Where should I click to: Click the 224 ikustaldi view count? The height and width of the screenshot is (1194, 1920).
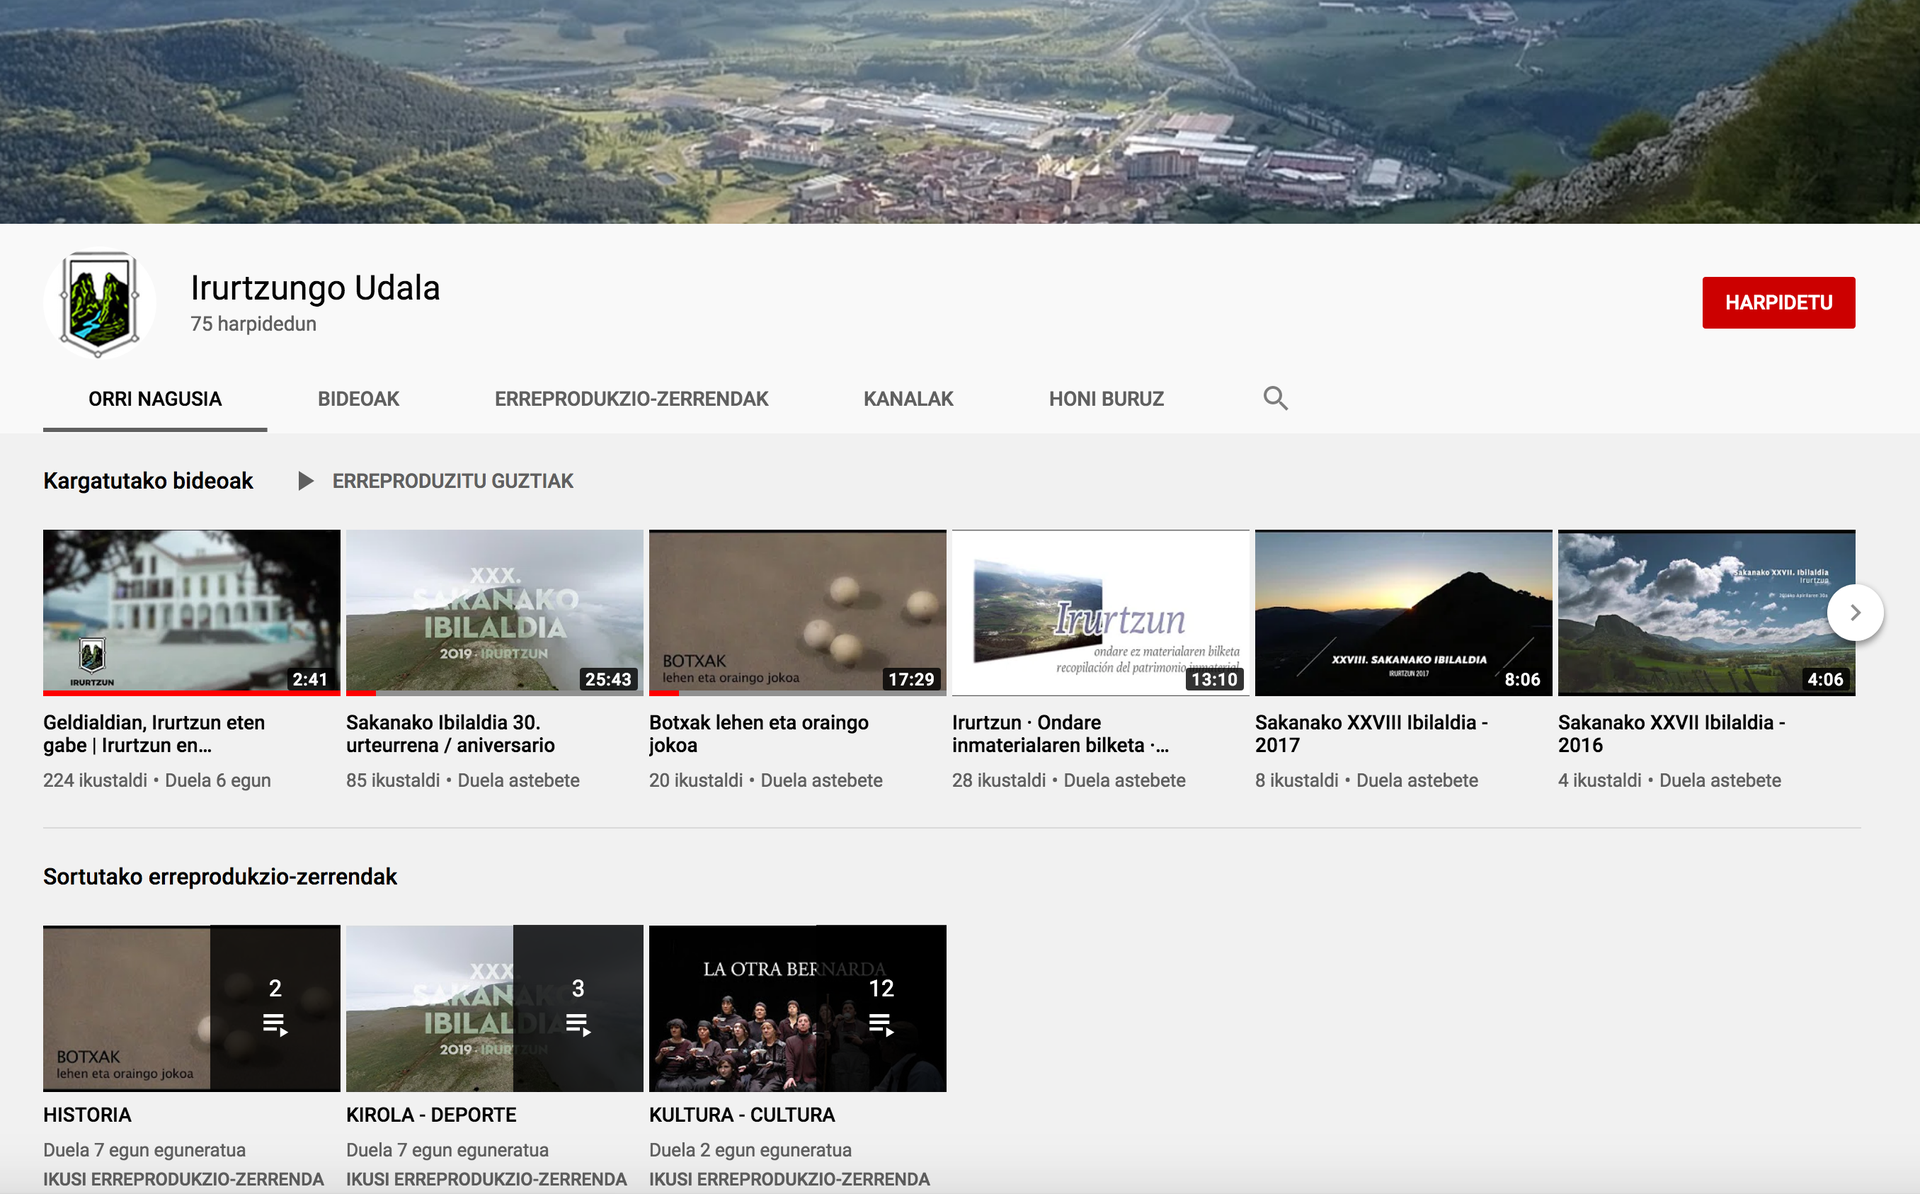coord(95,780)
